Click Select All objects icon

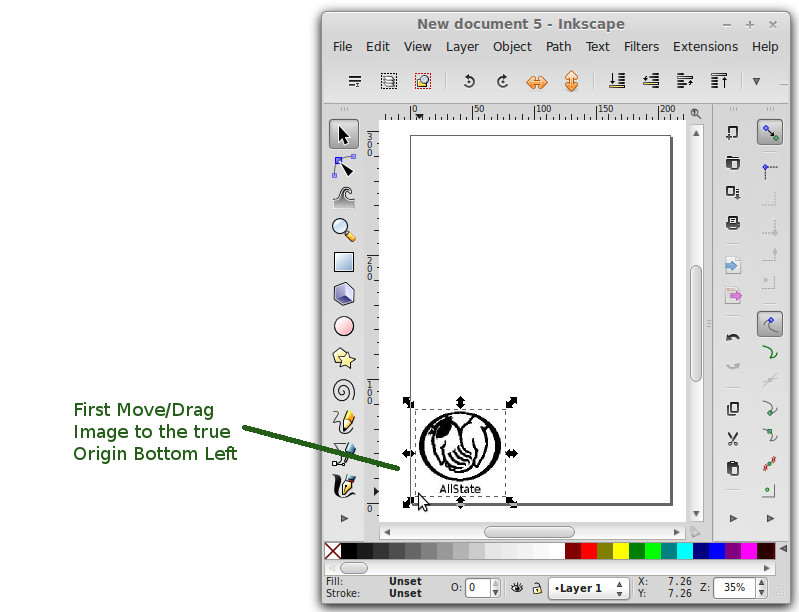pyautogui.click(x=355, y=81)
